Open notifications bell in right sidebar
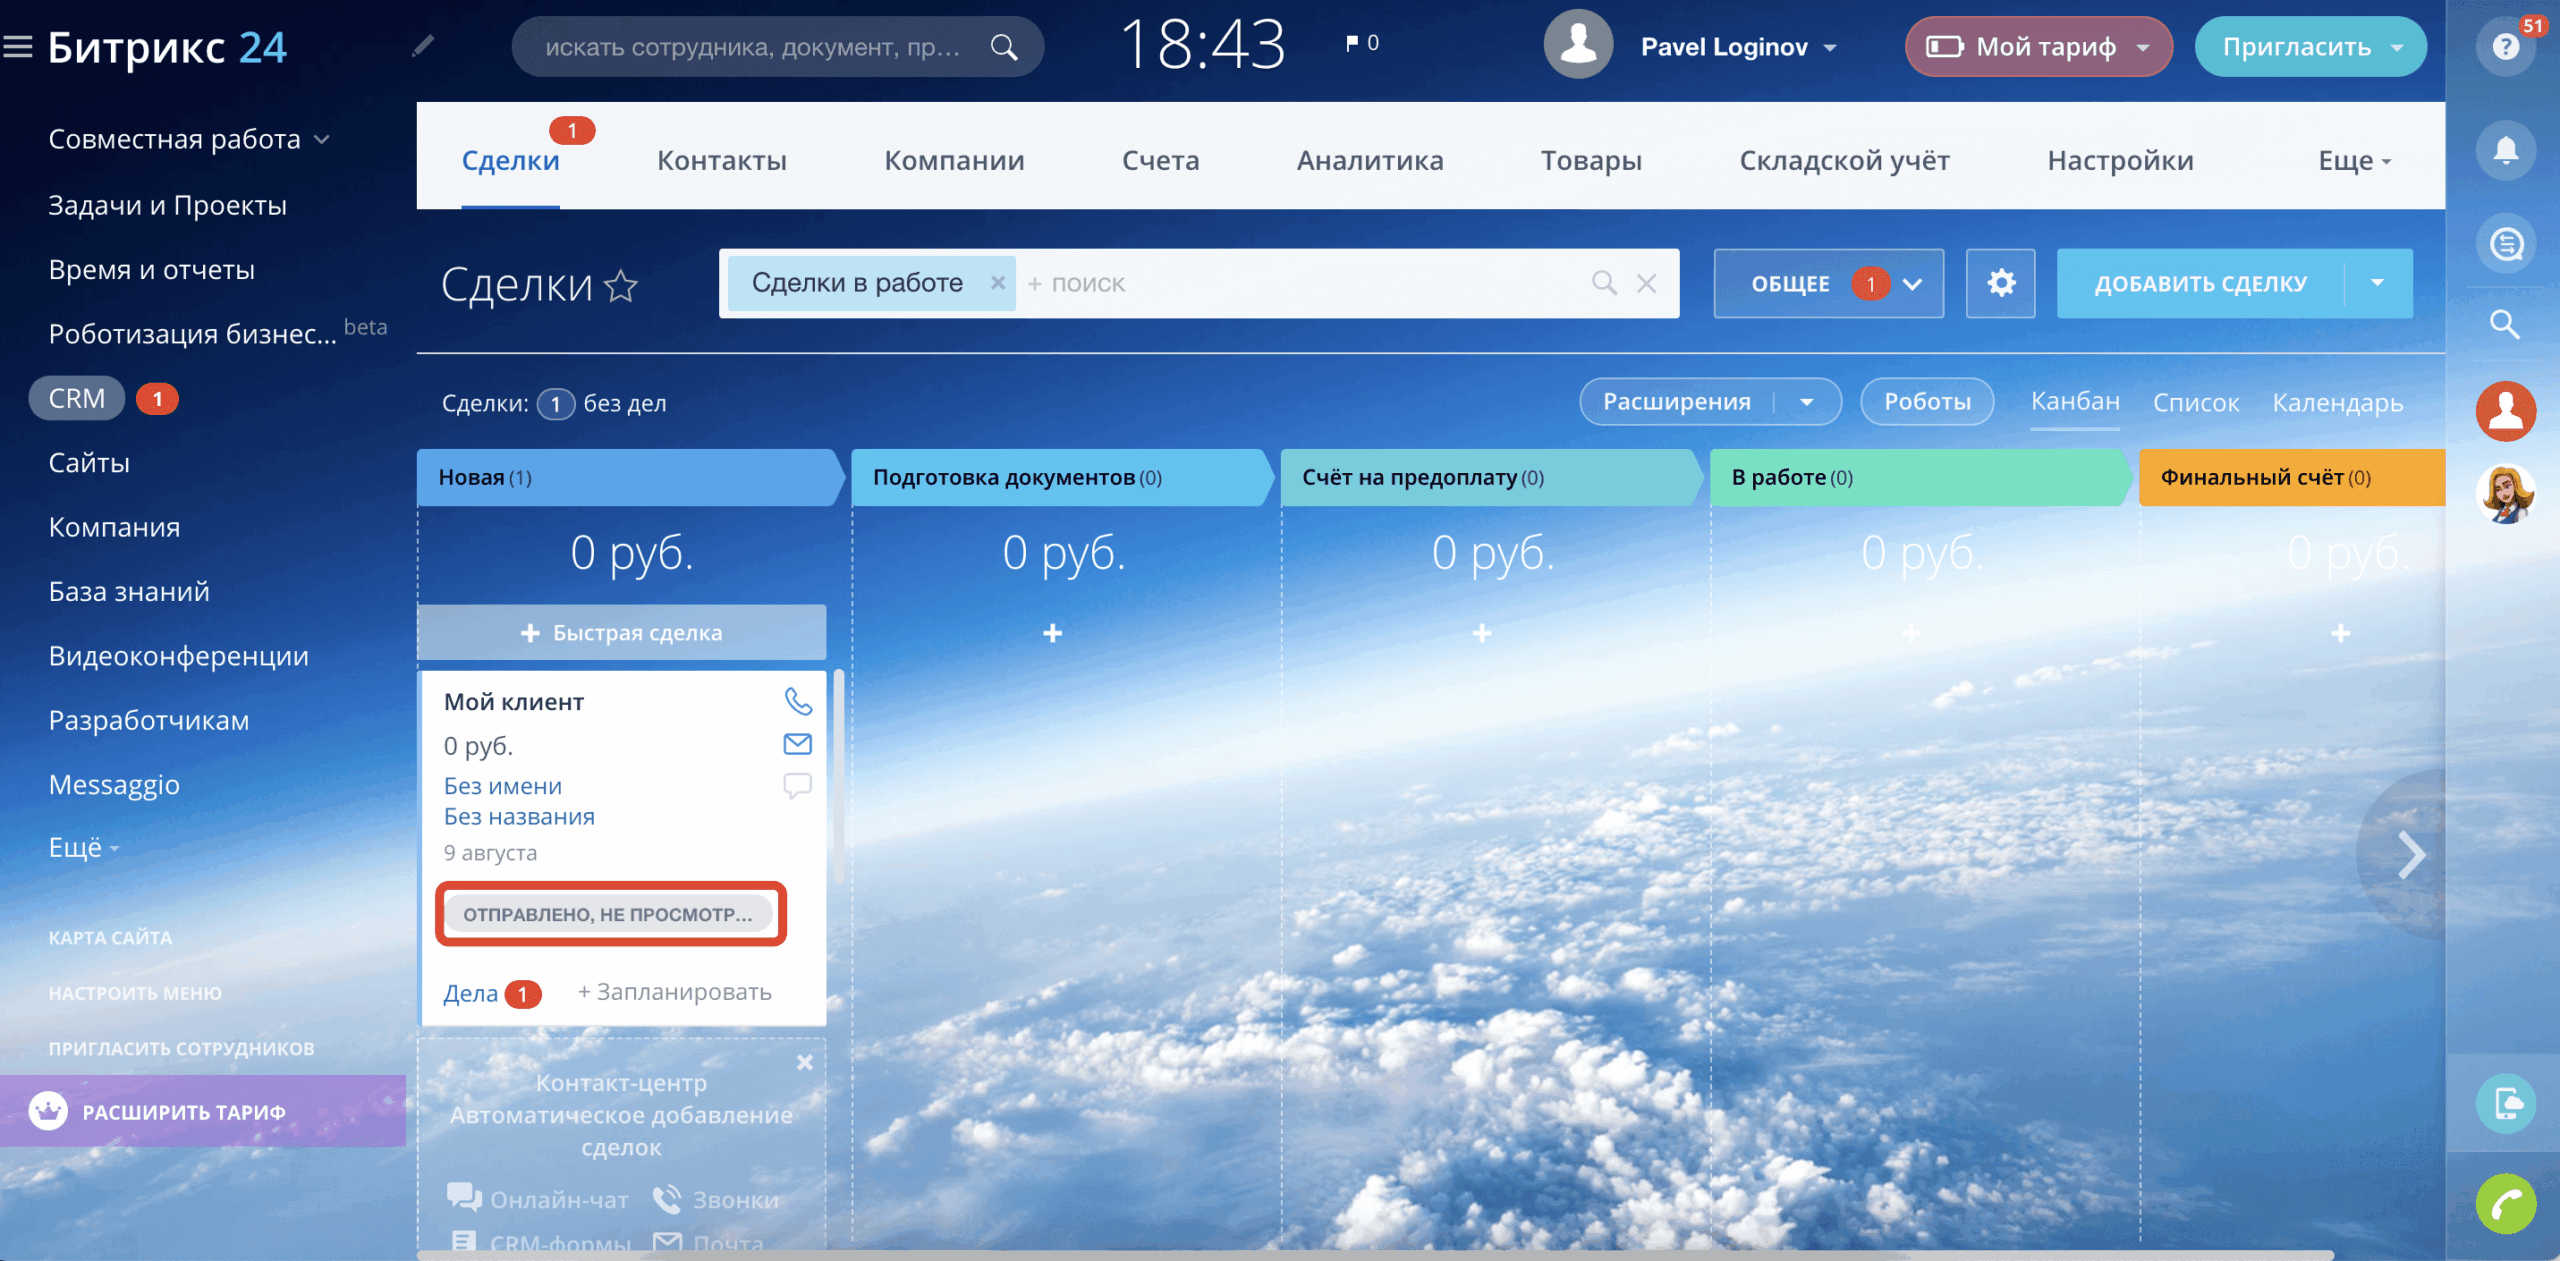 2505,151
